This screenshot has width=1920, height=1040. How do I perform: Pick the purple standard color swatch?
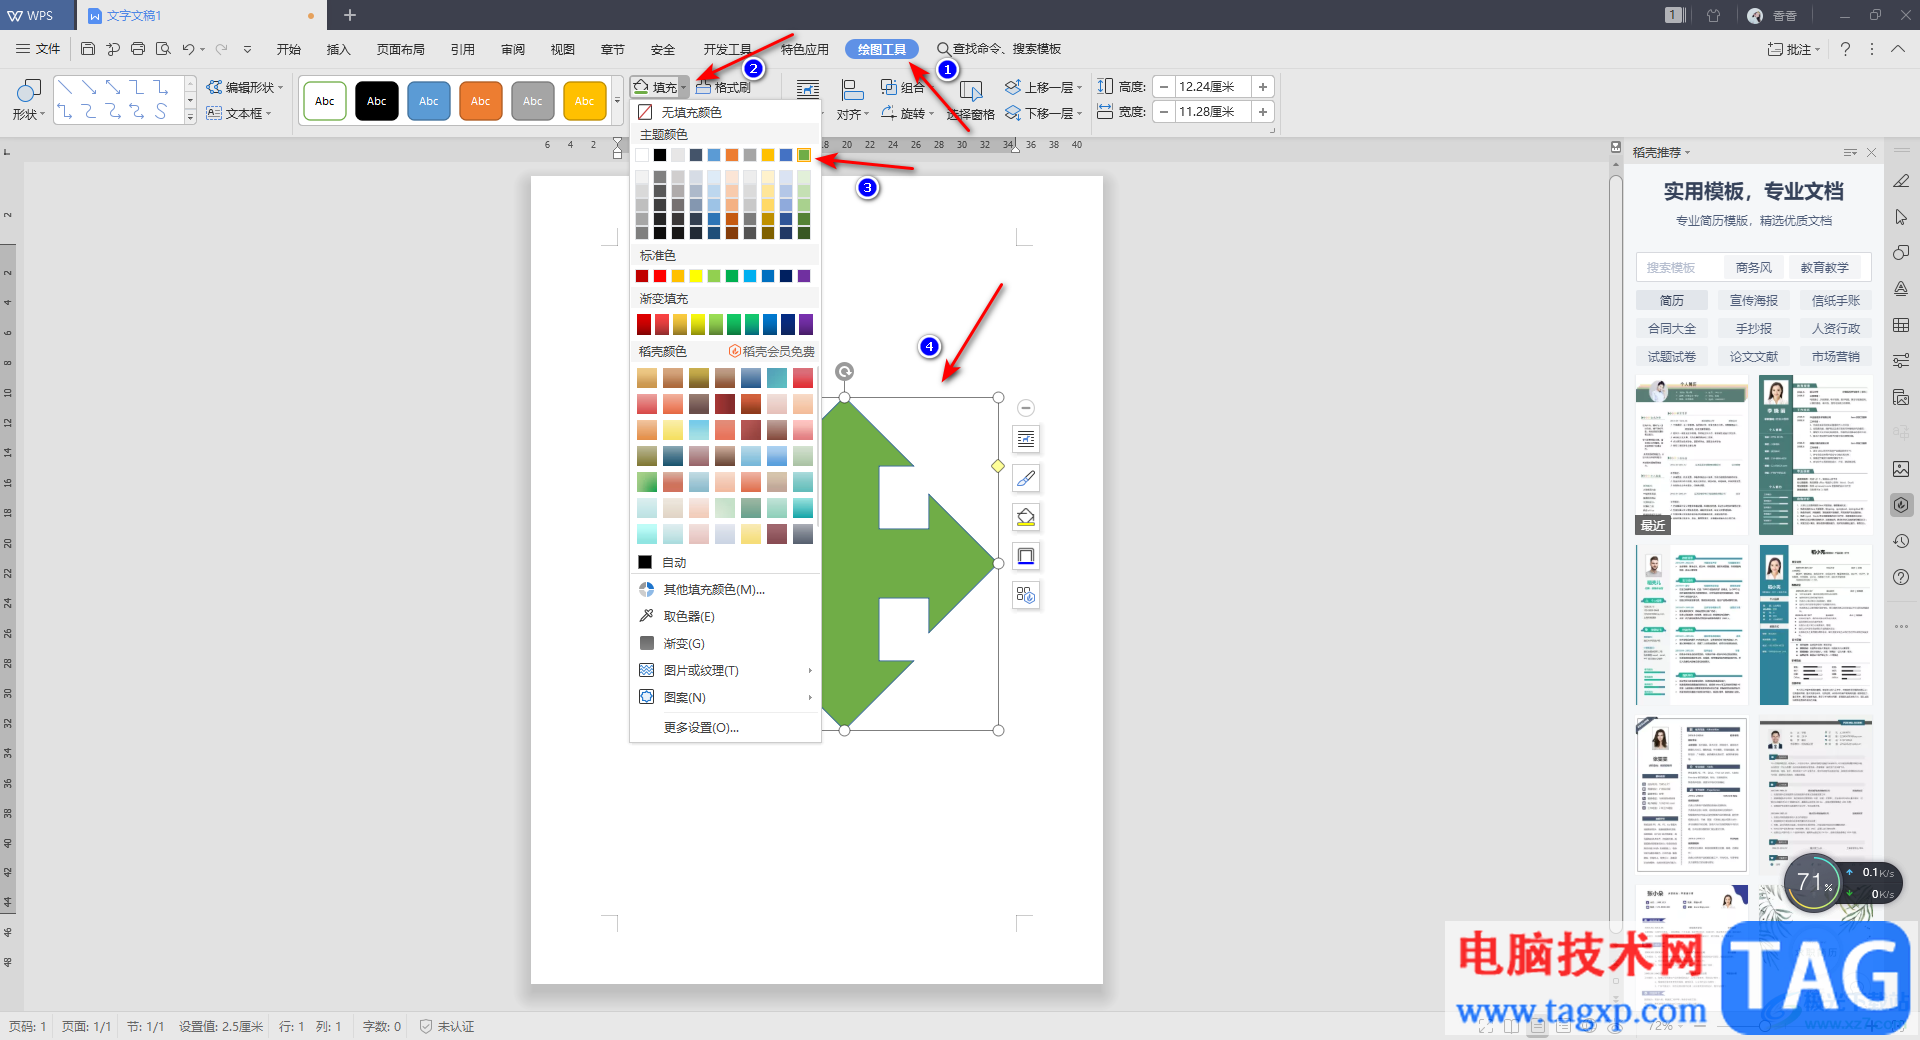pyautogui.click(x=804, y=276)
